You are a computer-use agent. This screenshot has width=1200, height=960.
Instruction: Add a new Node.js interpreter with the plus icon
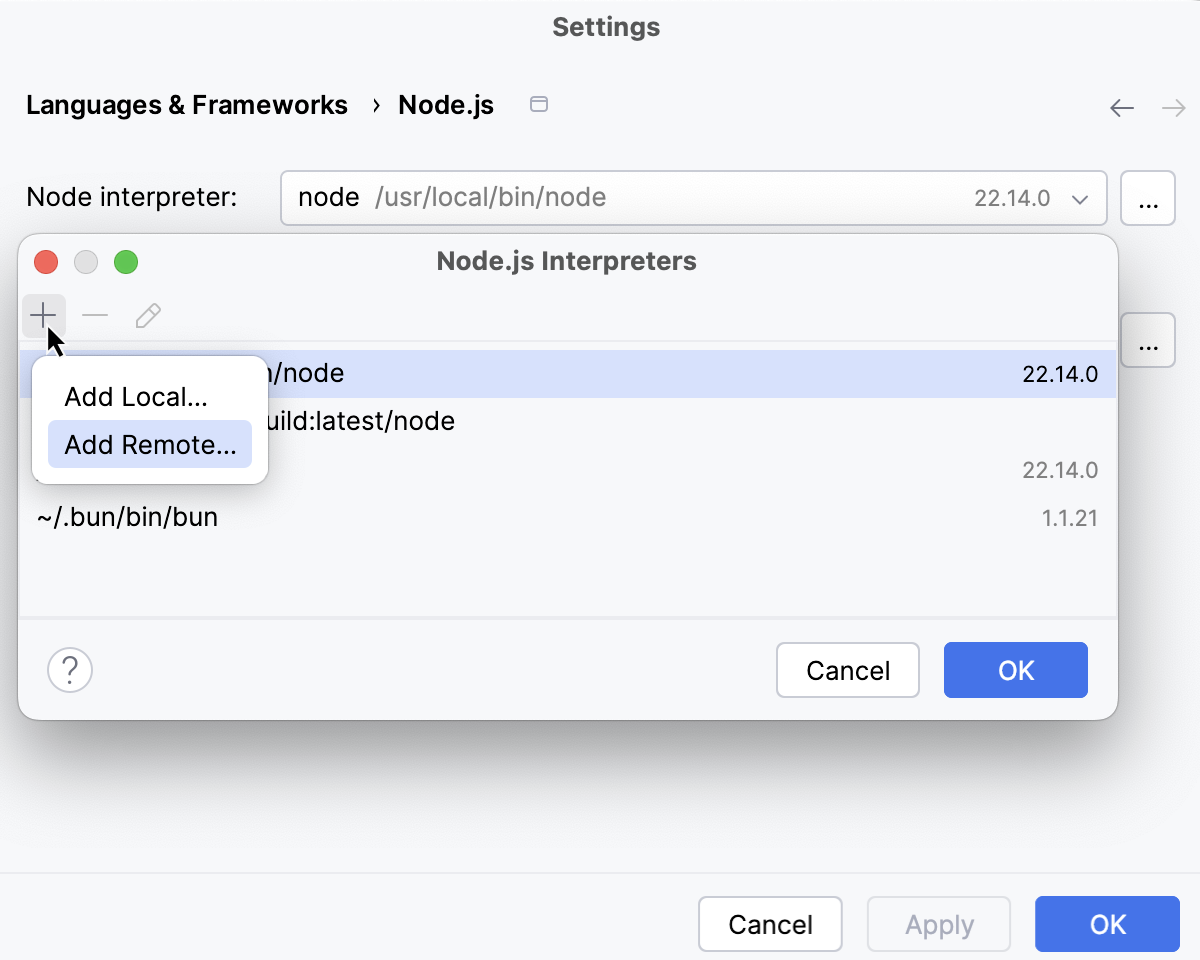[43, 315]
